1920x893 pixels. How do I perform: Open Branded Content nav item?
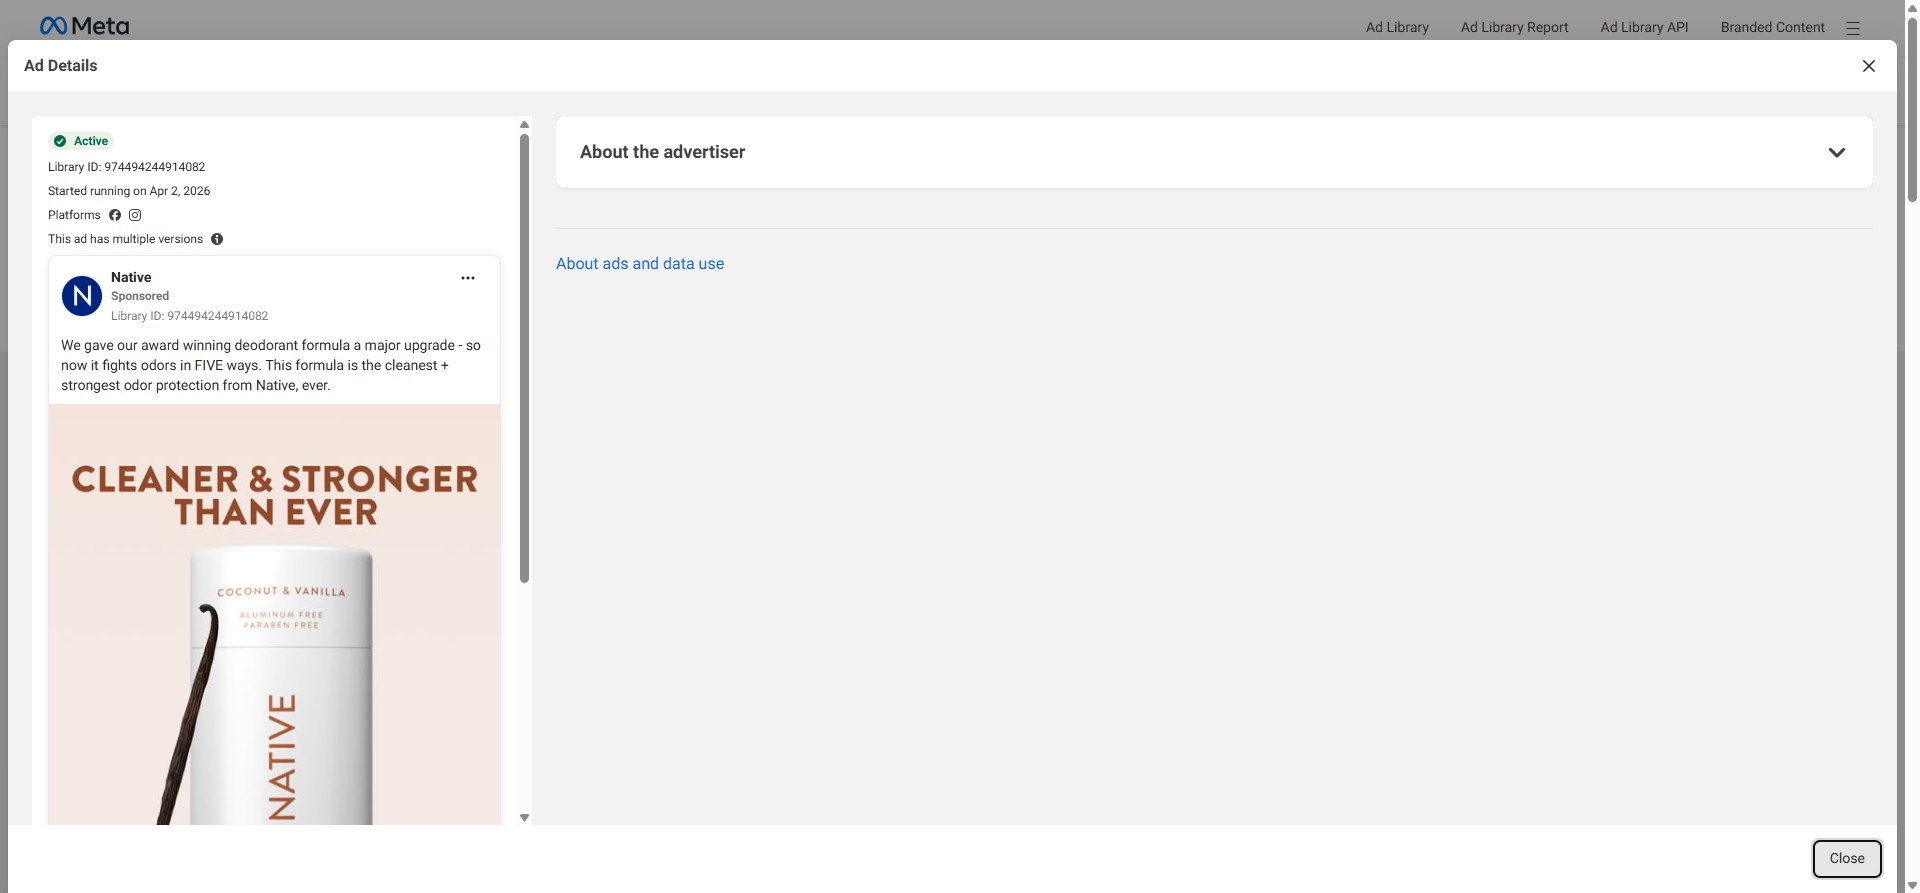point(1772,27)
